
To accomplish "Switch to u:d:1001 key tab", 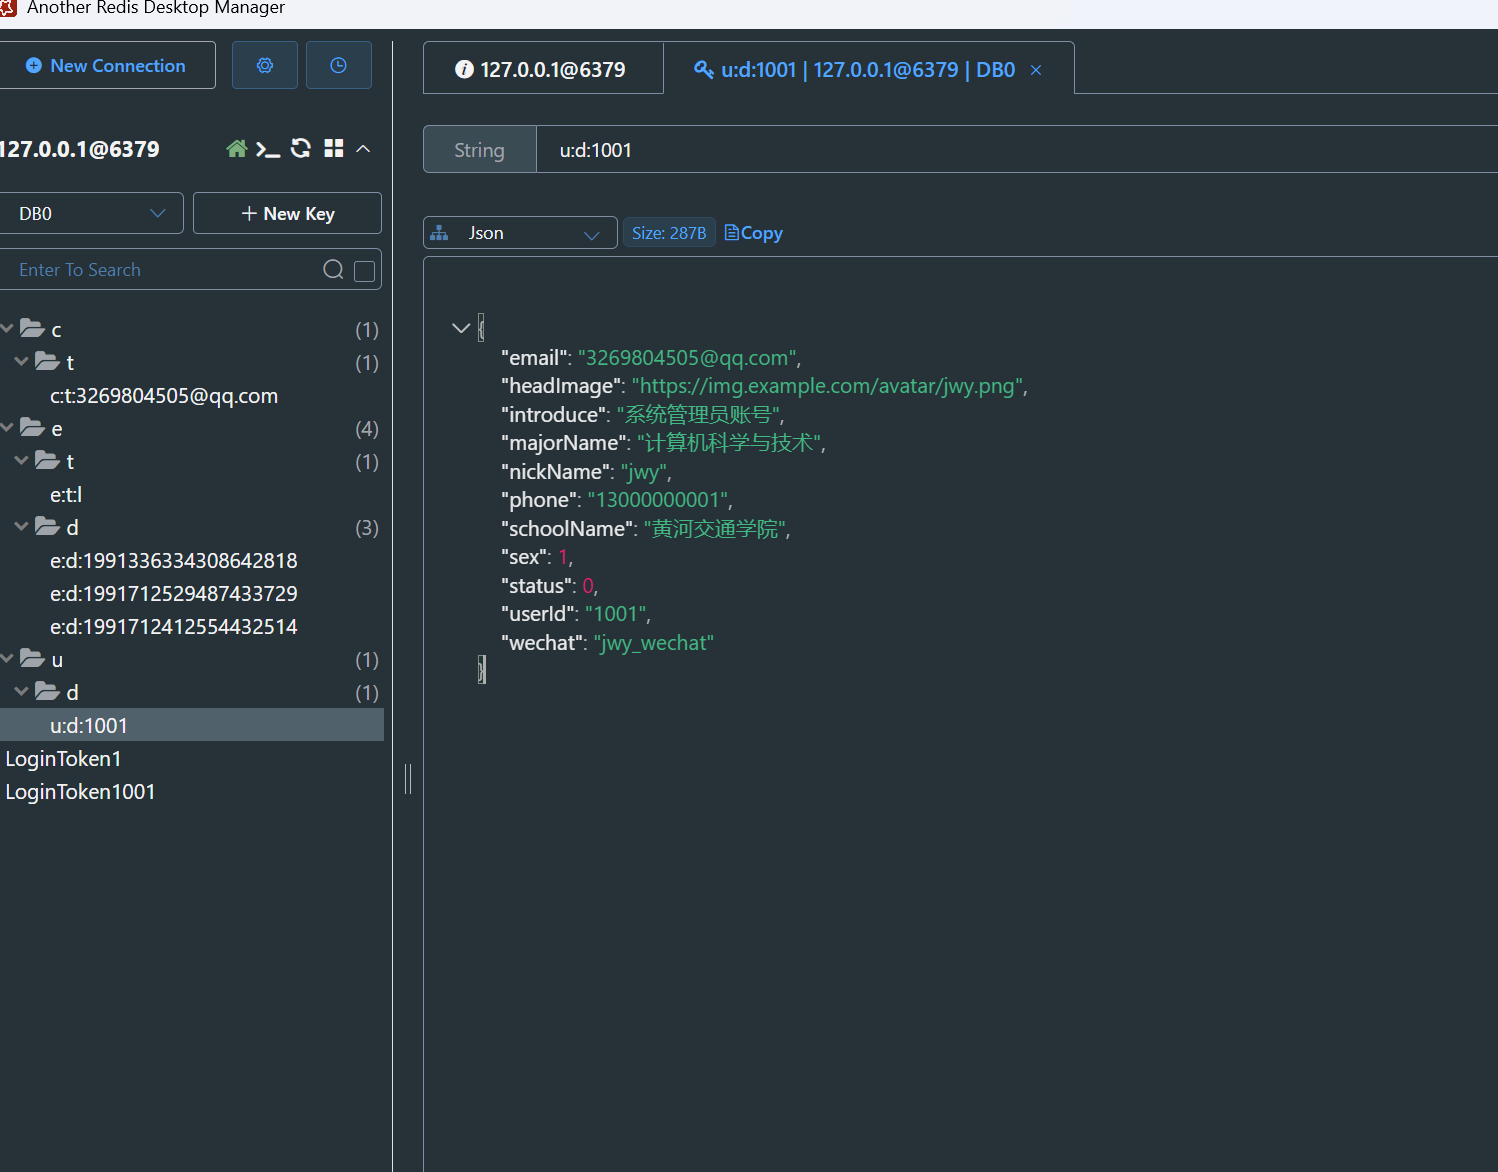I will 868,69.
